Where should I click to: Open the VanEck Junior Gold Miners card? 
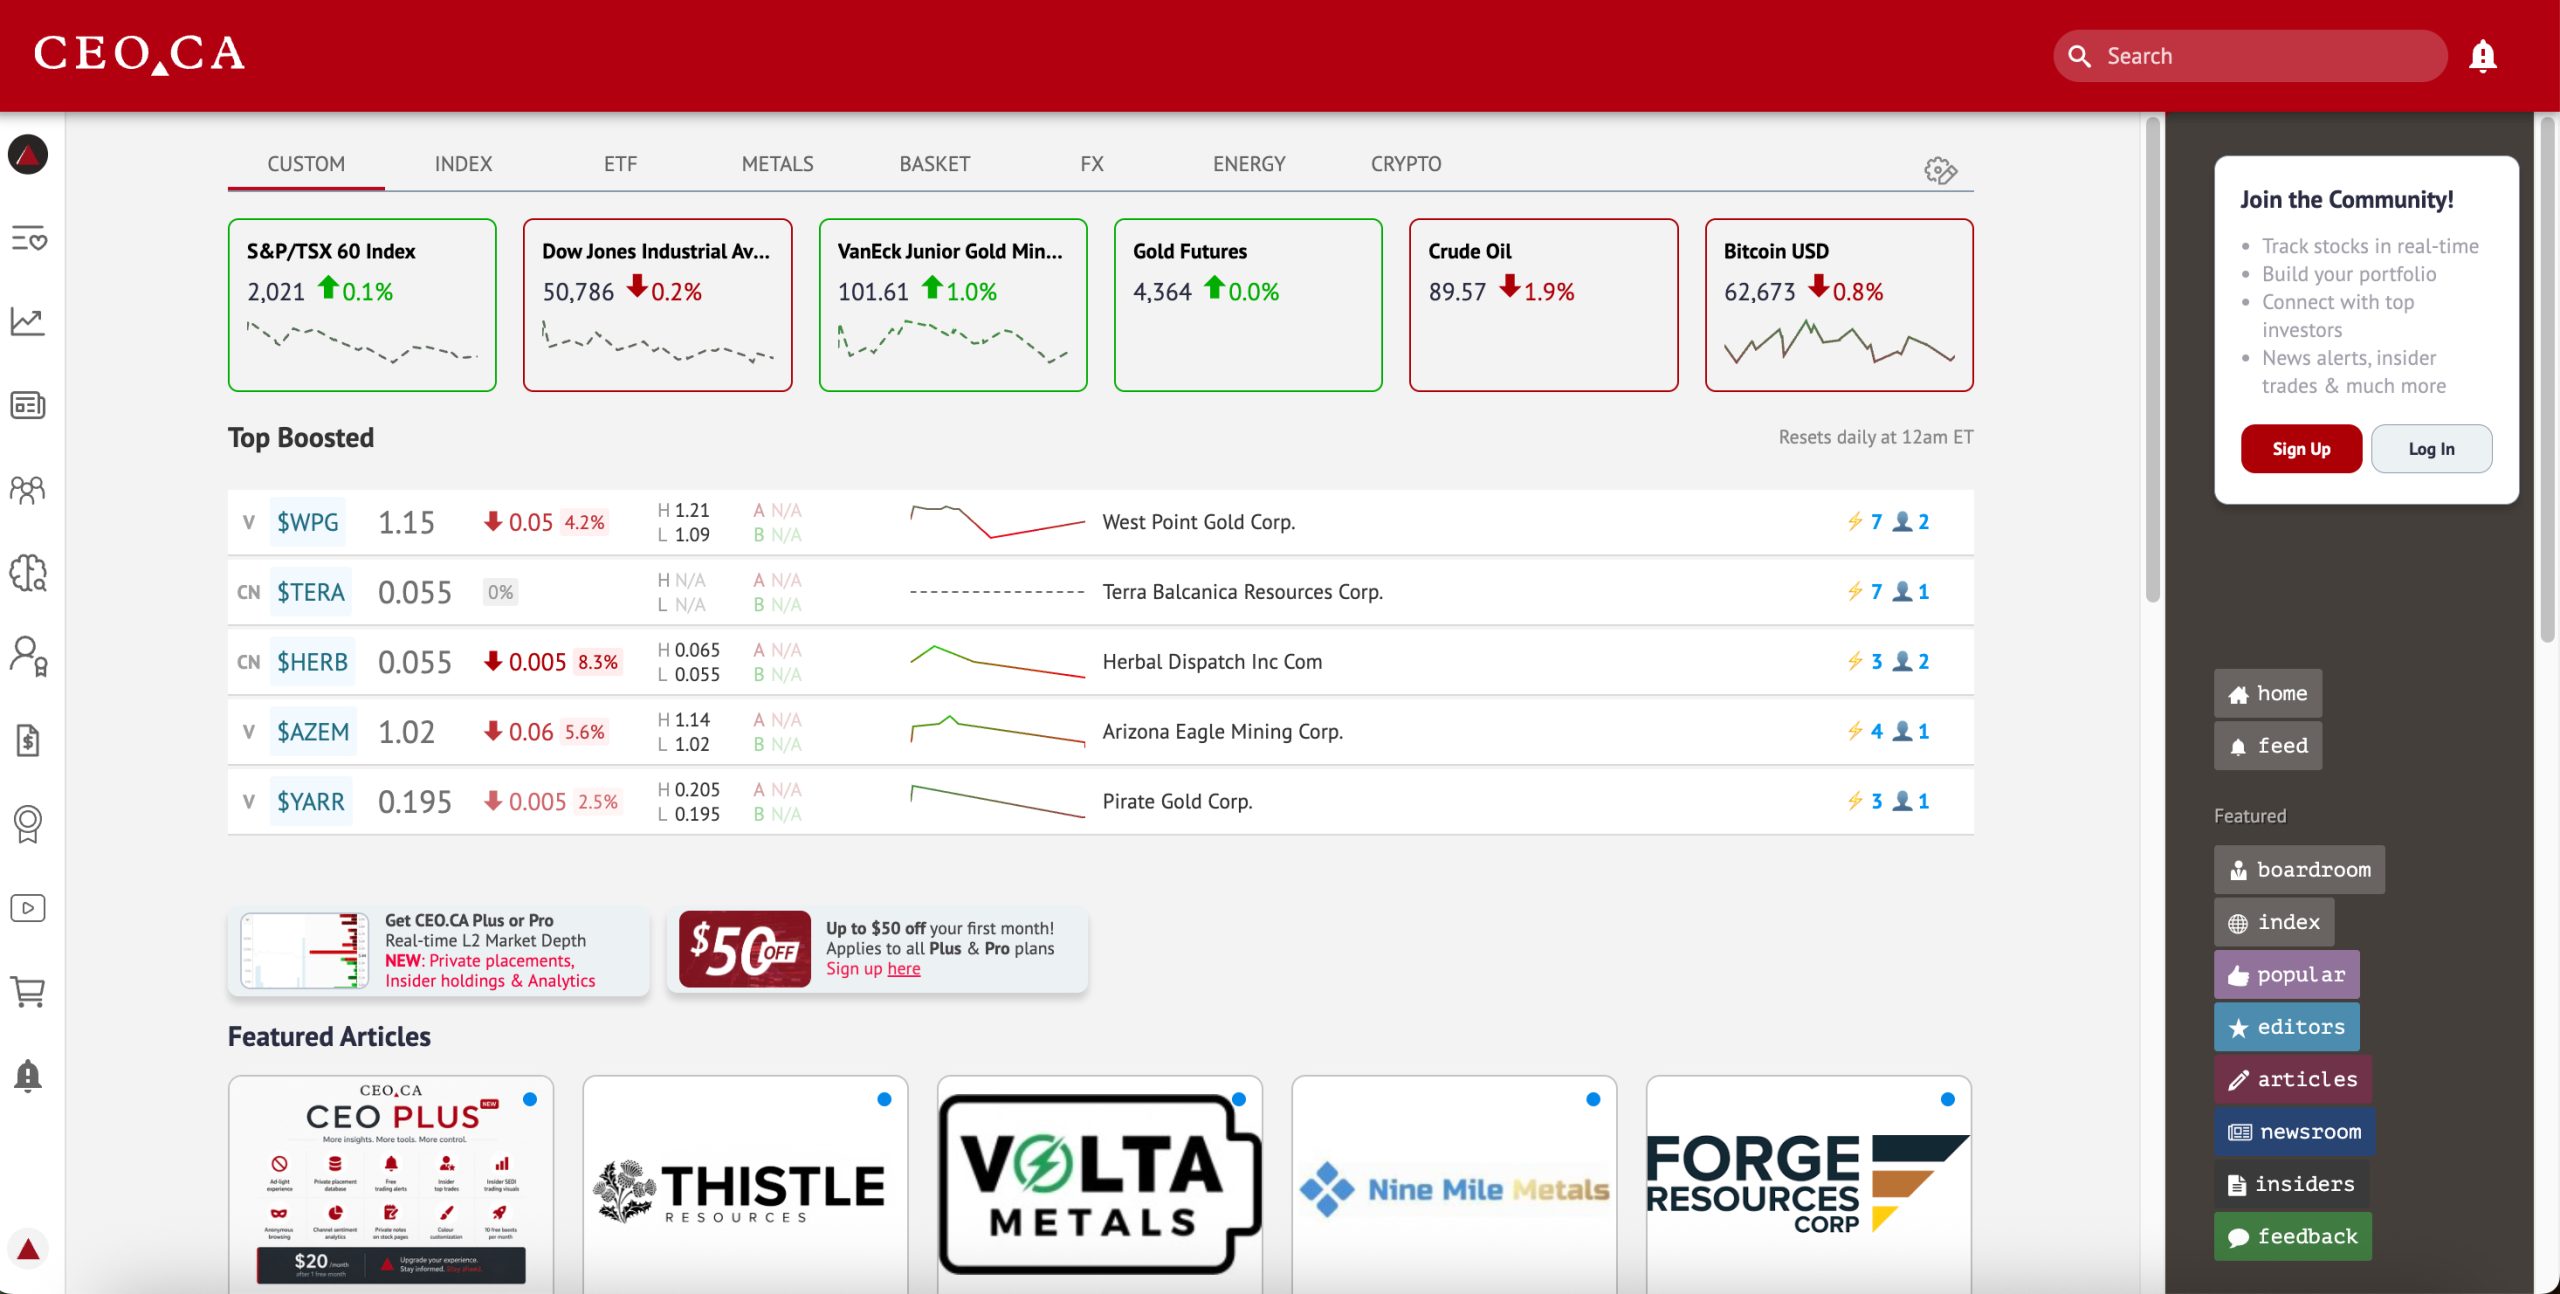(x=953, y=305)
